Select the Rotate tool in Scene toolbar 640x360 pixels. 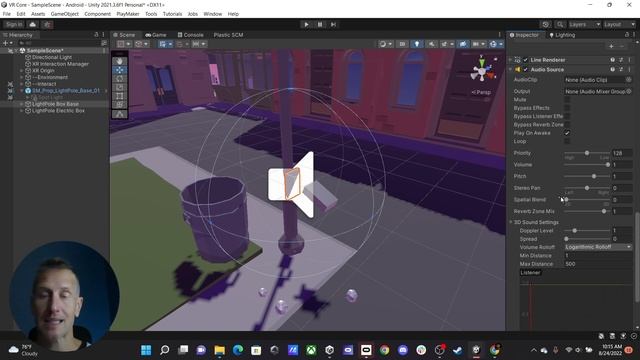120,78
